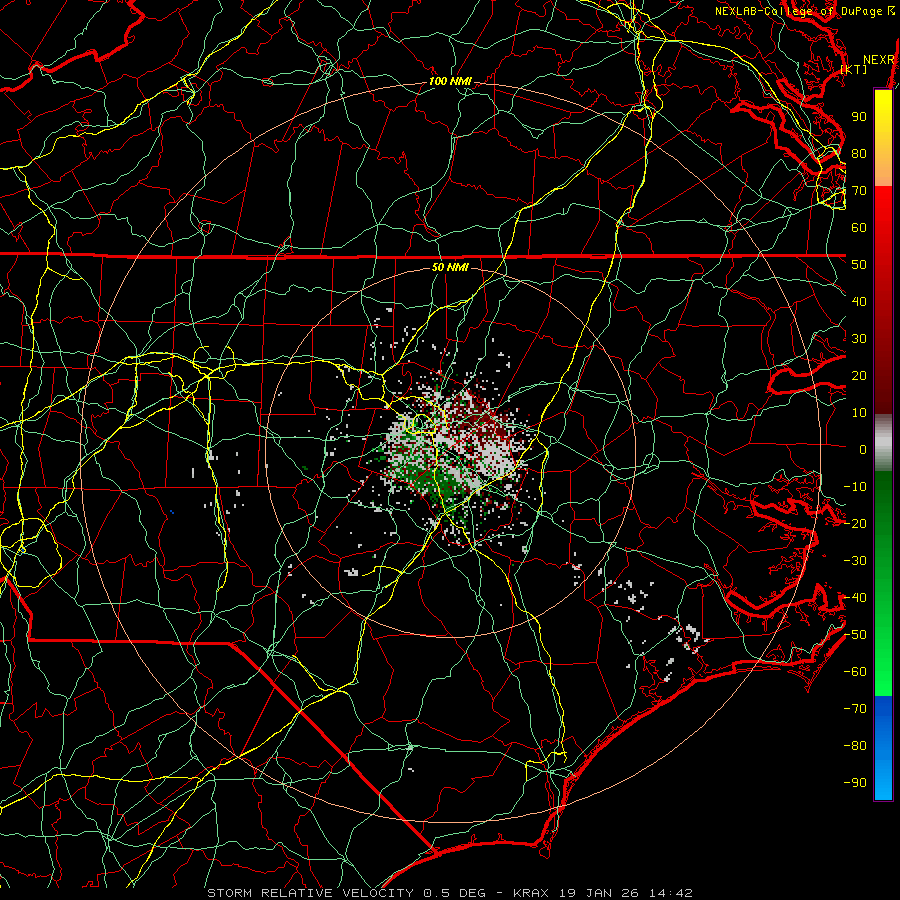
Task: Click the positive "70" label on the velocity scale
Action: click(859, 191)
